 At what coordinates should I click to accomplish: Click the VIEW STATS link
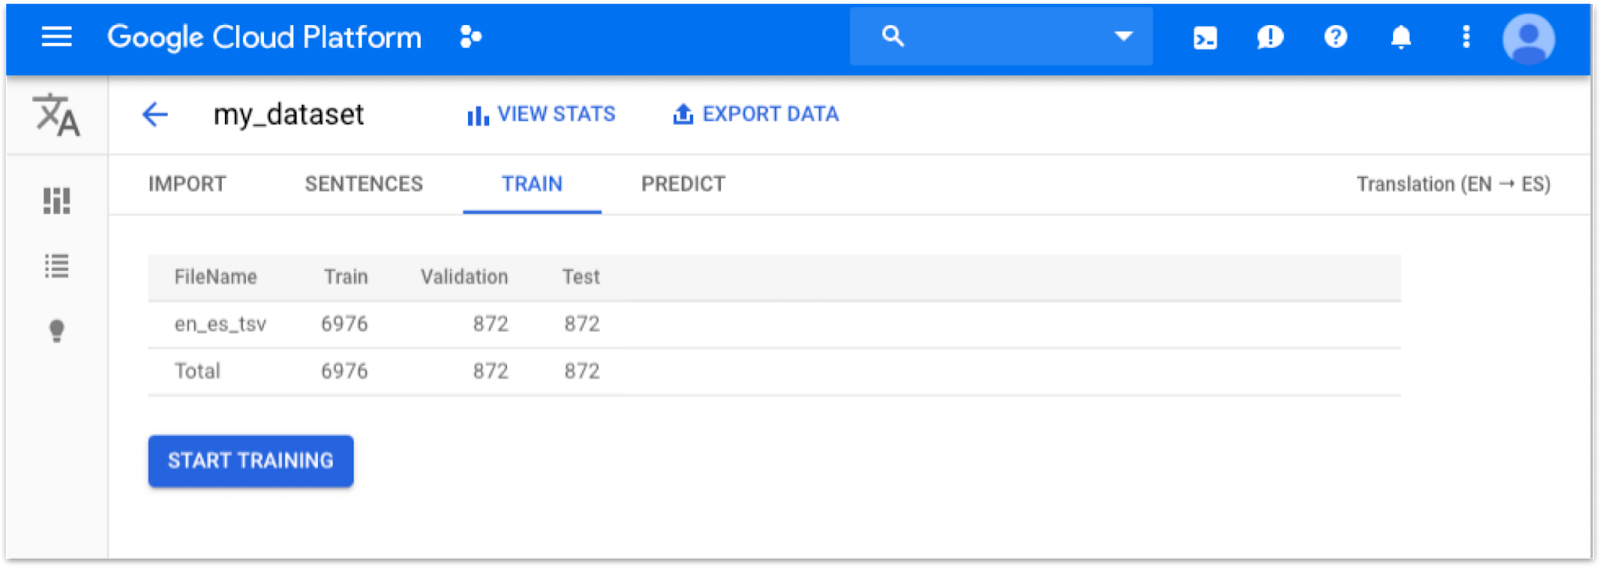point(541,115)
